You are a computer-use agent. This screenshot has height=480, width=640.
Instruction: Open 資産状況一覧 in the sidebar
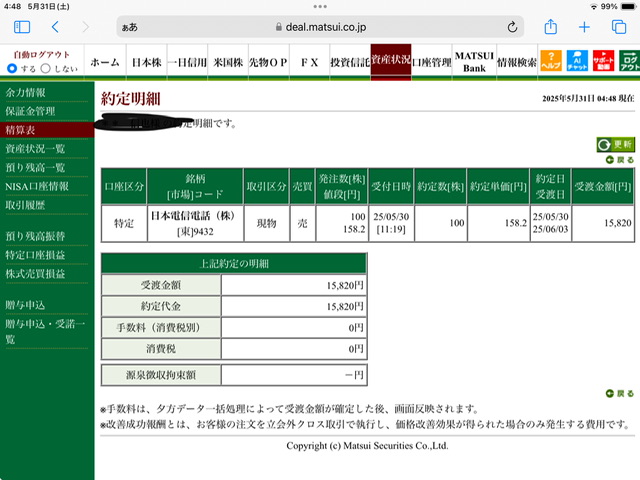pyautogui.click(x=35, y=149)
